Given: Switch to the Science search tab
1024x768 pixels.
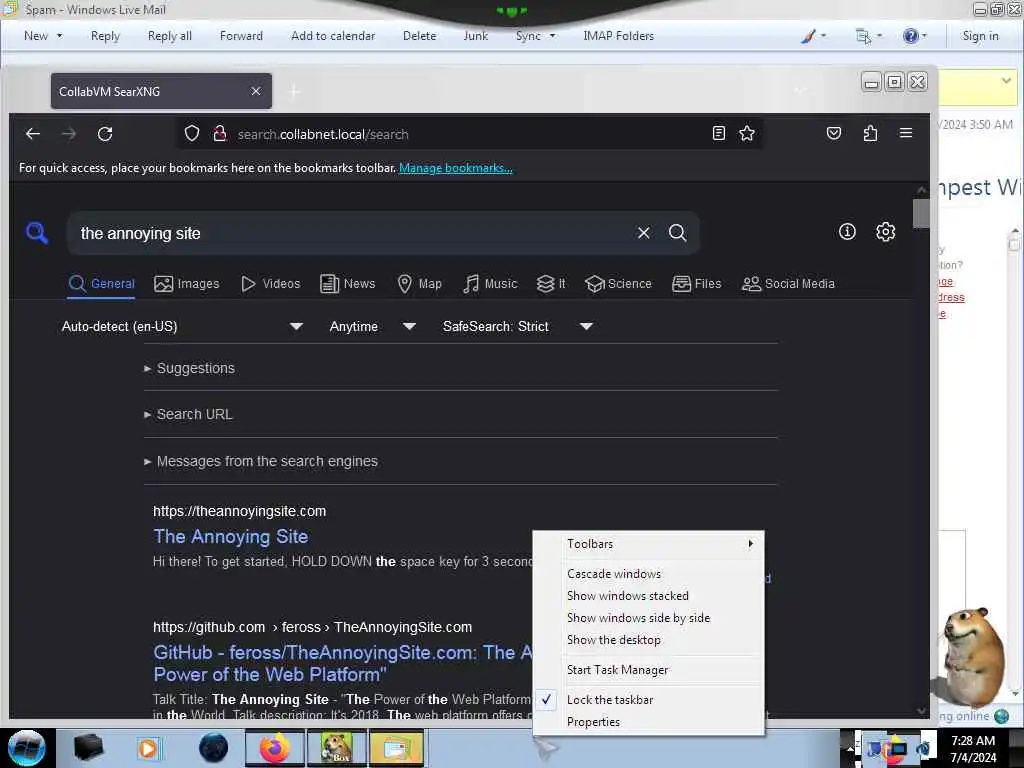Looking at the screenshot, I should pyautogui.click(x=618, y=283).
